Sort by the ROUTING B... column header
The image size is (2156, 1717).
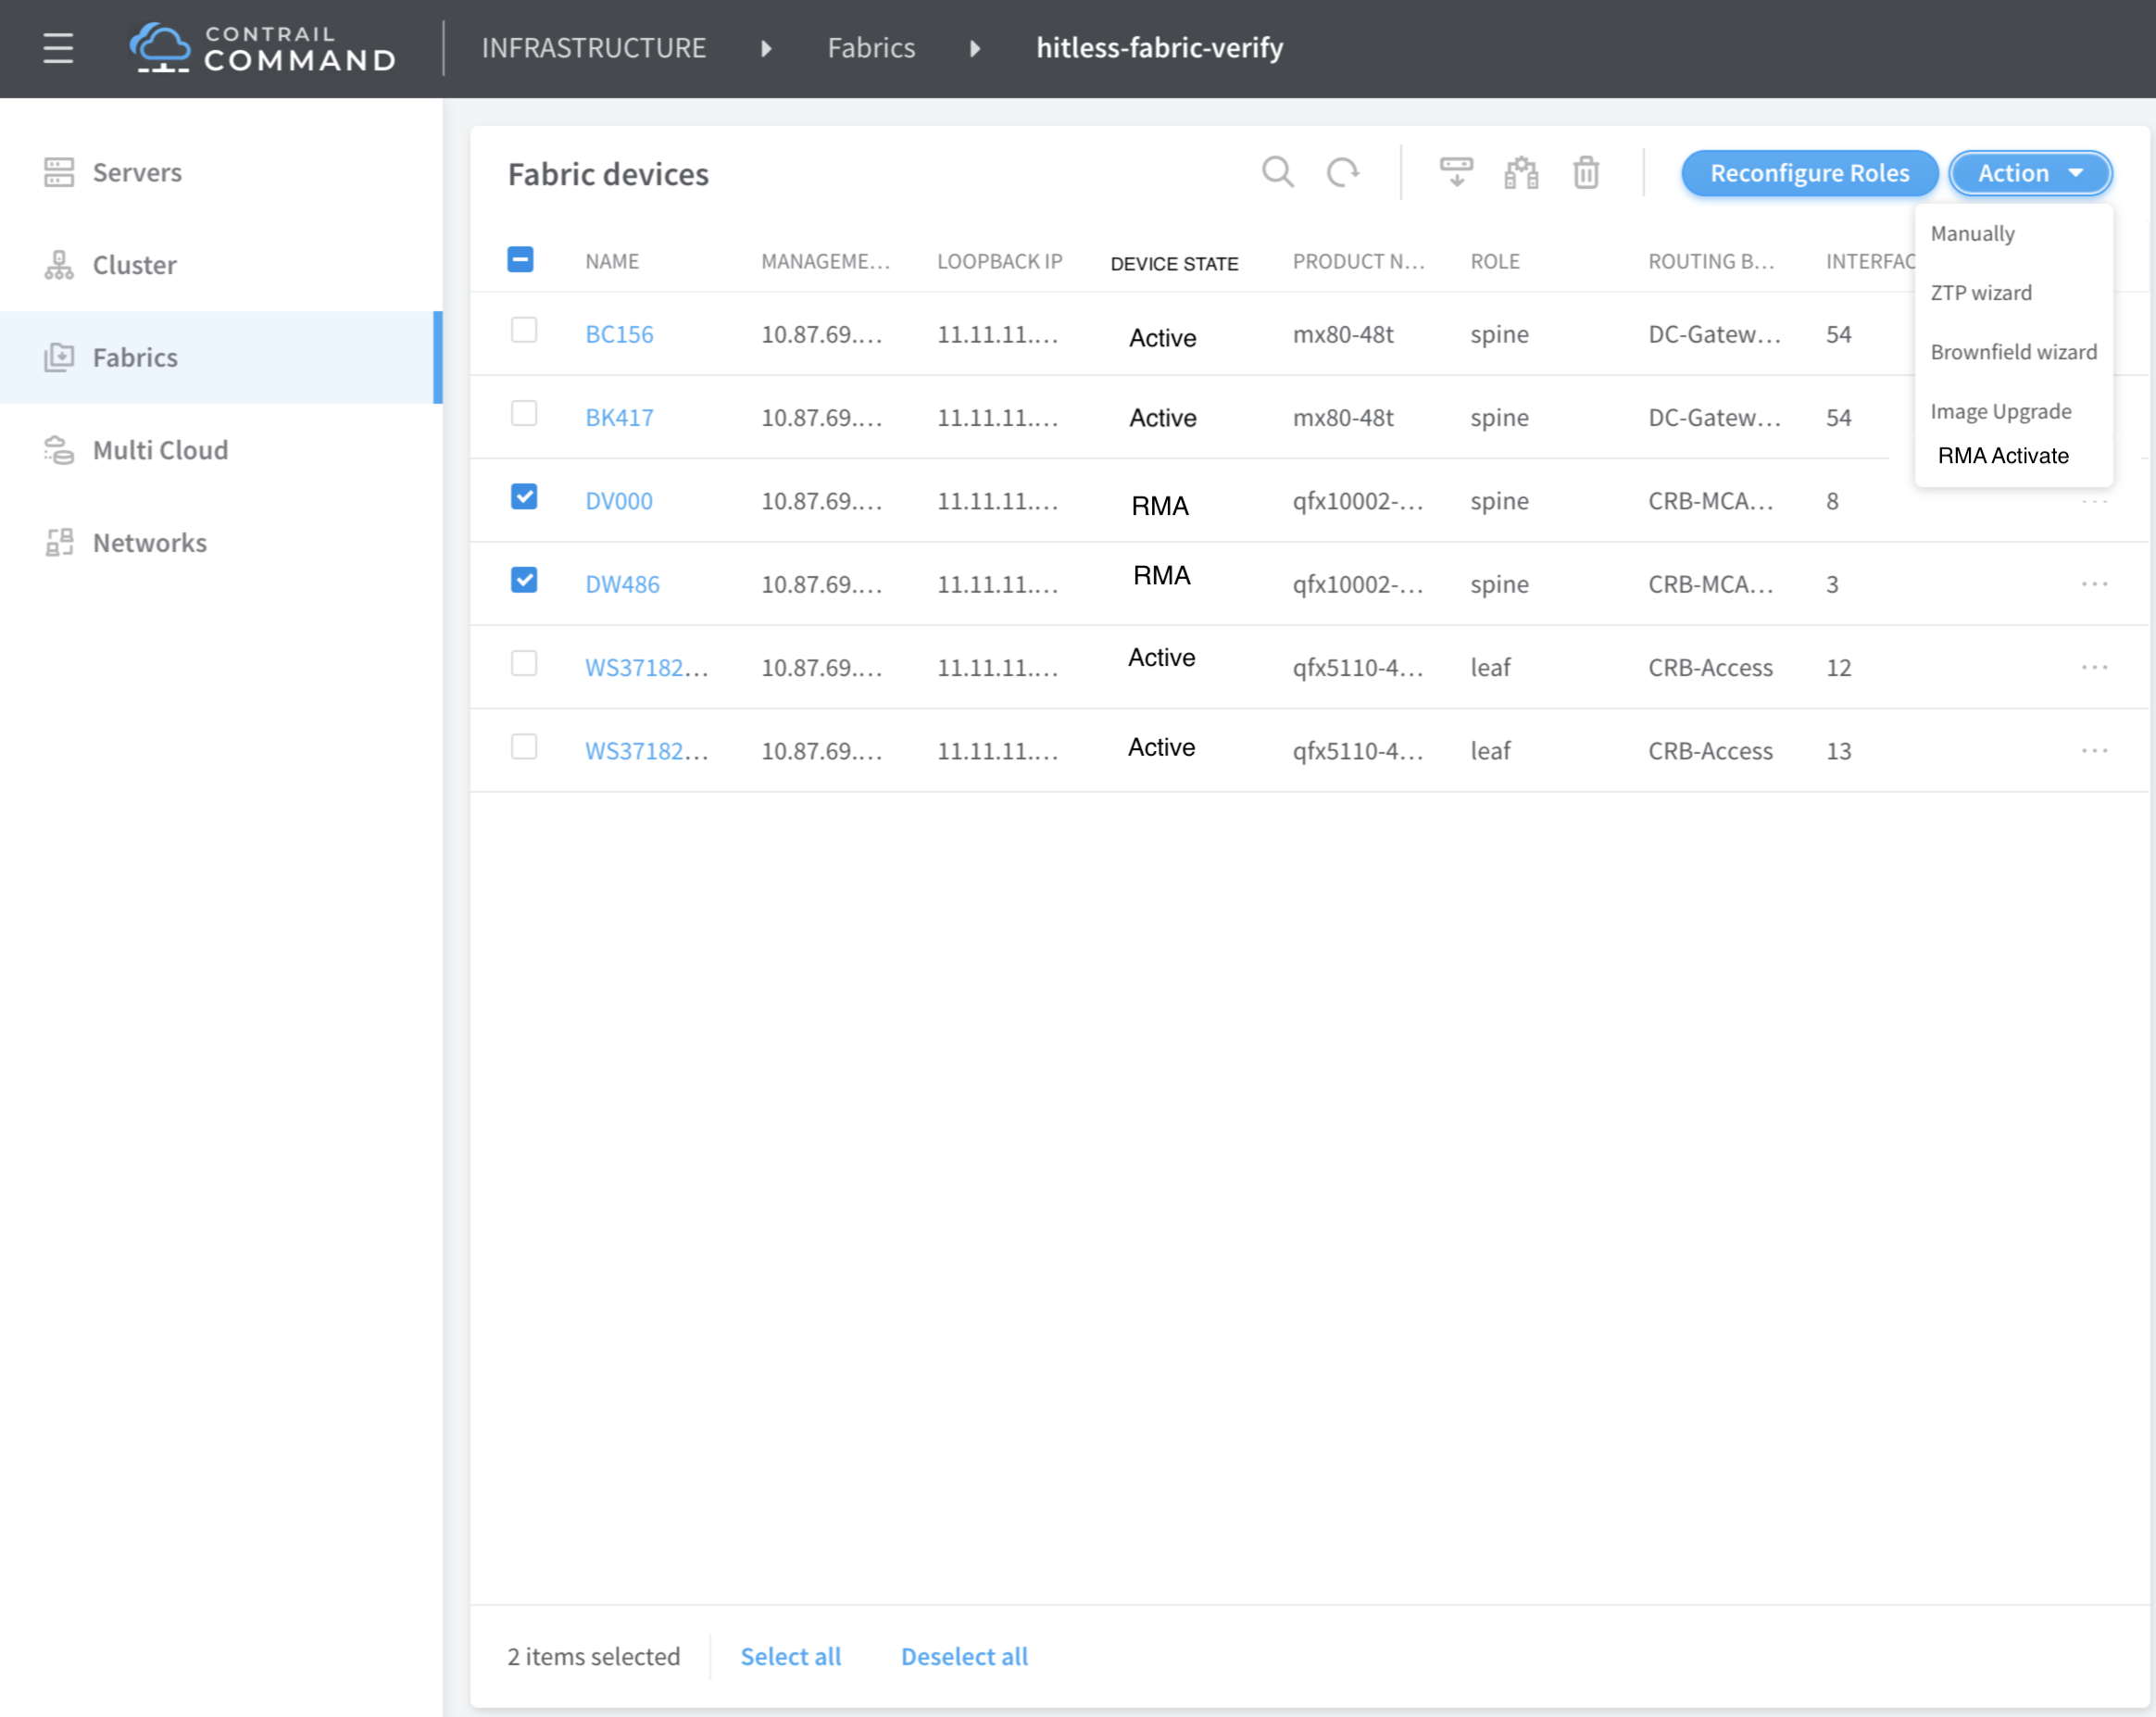1711,261
